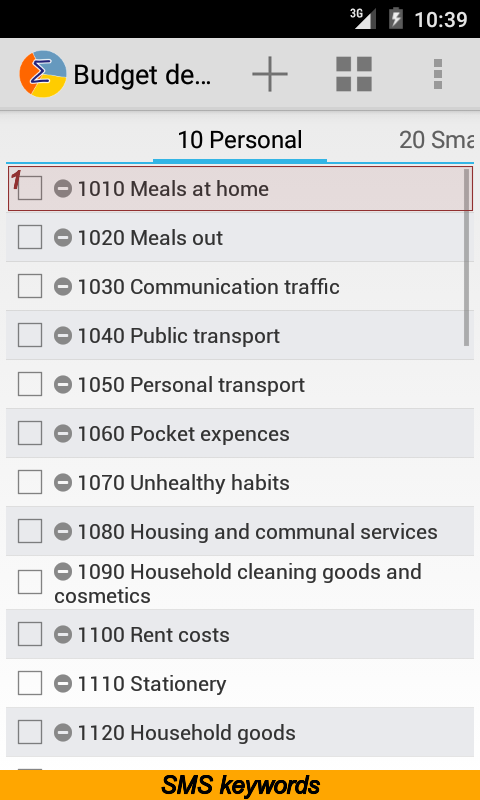
Task: Tap the minus icon beside 1040 Public transport
Action: [x=63, y=336]
